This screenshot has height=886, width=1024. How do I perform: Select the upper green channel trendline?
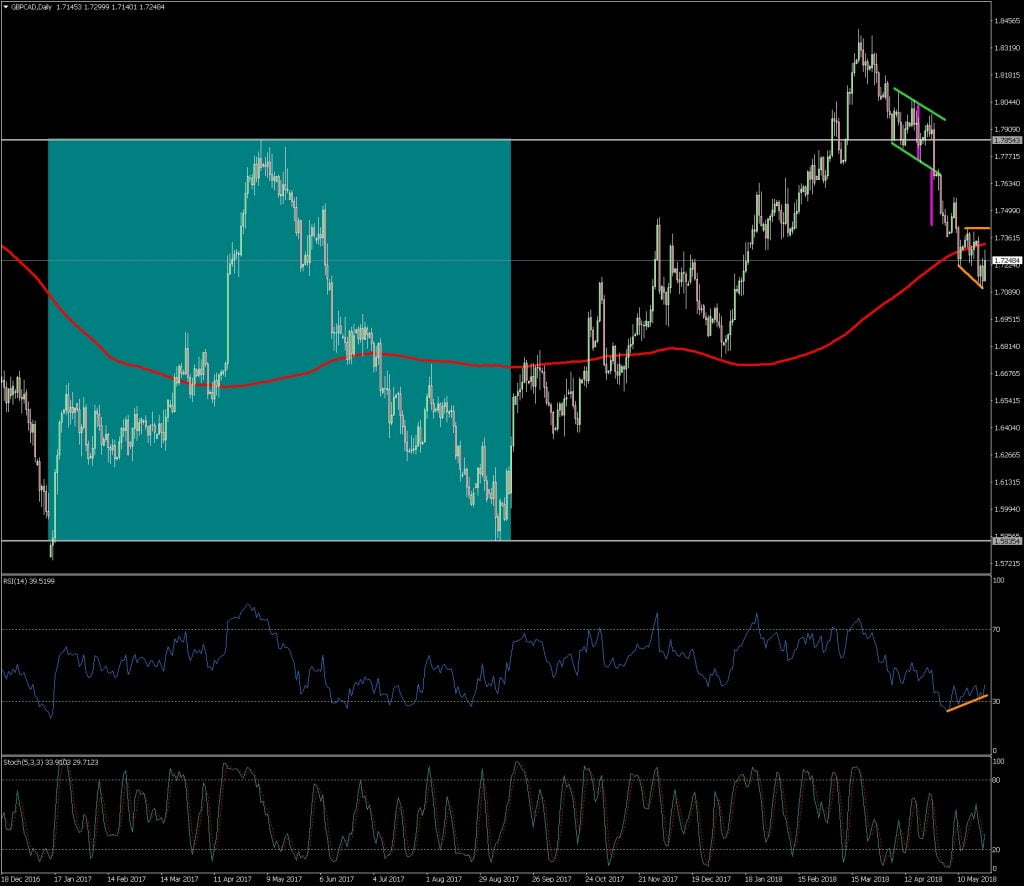(920, 105)
